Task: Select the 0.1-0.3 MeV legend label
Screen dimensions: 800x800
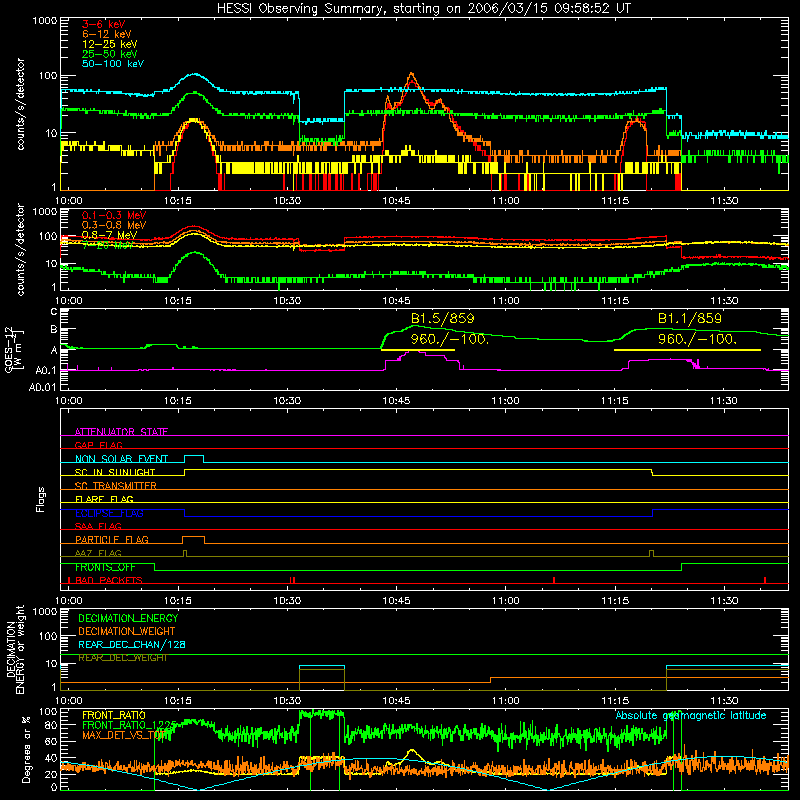Action: [x=114, y=215]
